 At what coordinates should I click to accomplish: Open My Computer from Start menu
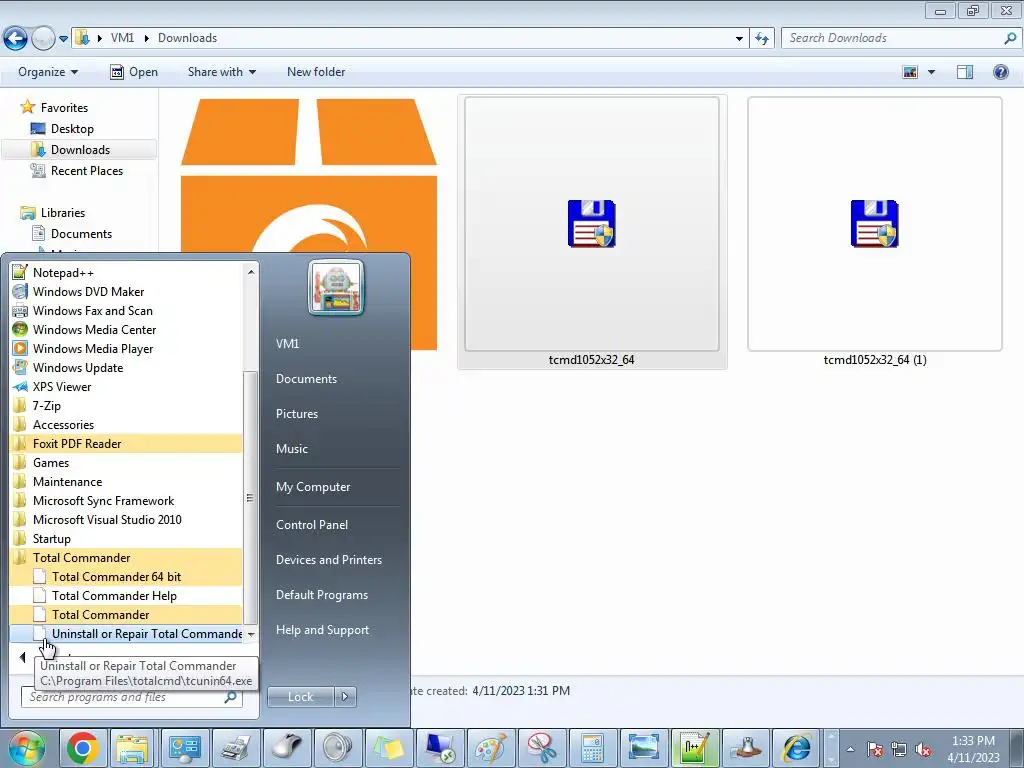[313, 487]
